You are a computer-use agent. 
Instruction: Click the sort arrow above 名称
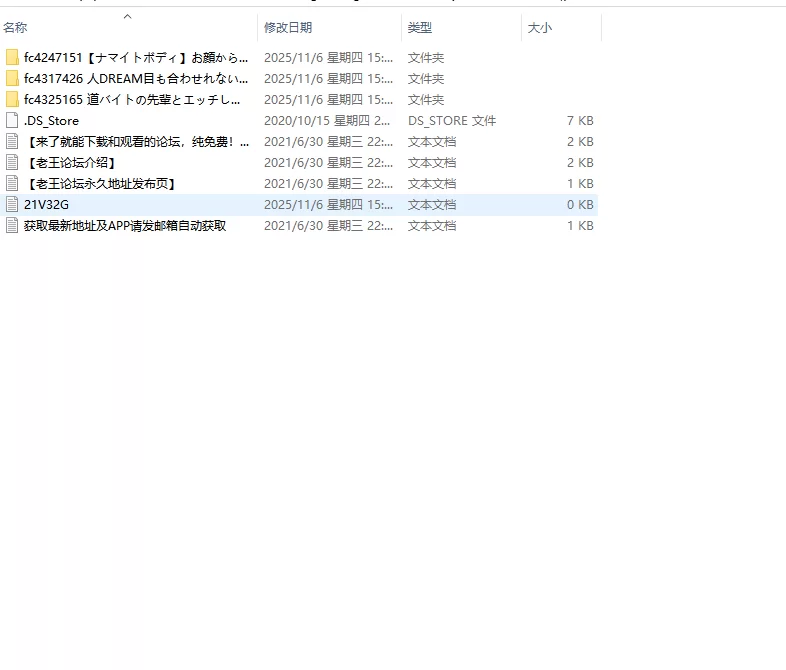127,16
